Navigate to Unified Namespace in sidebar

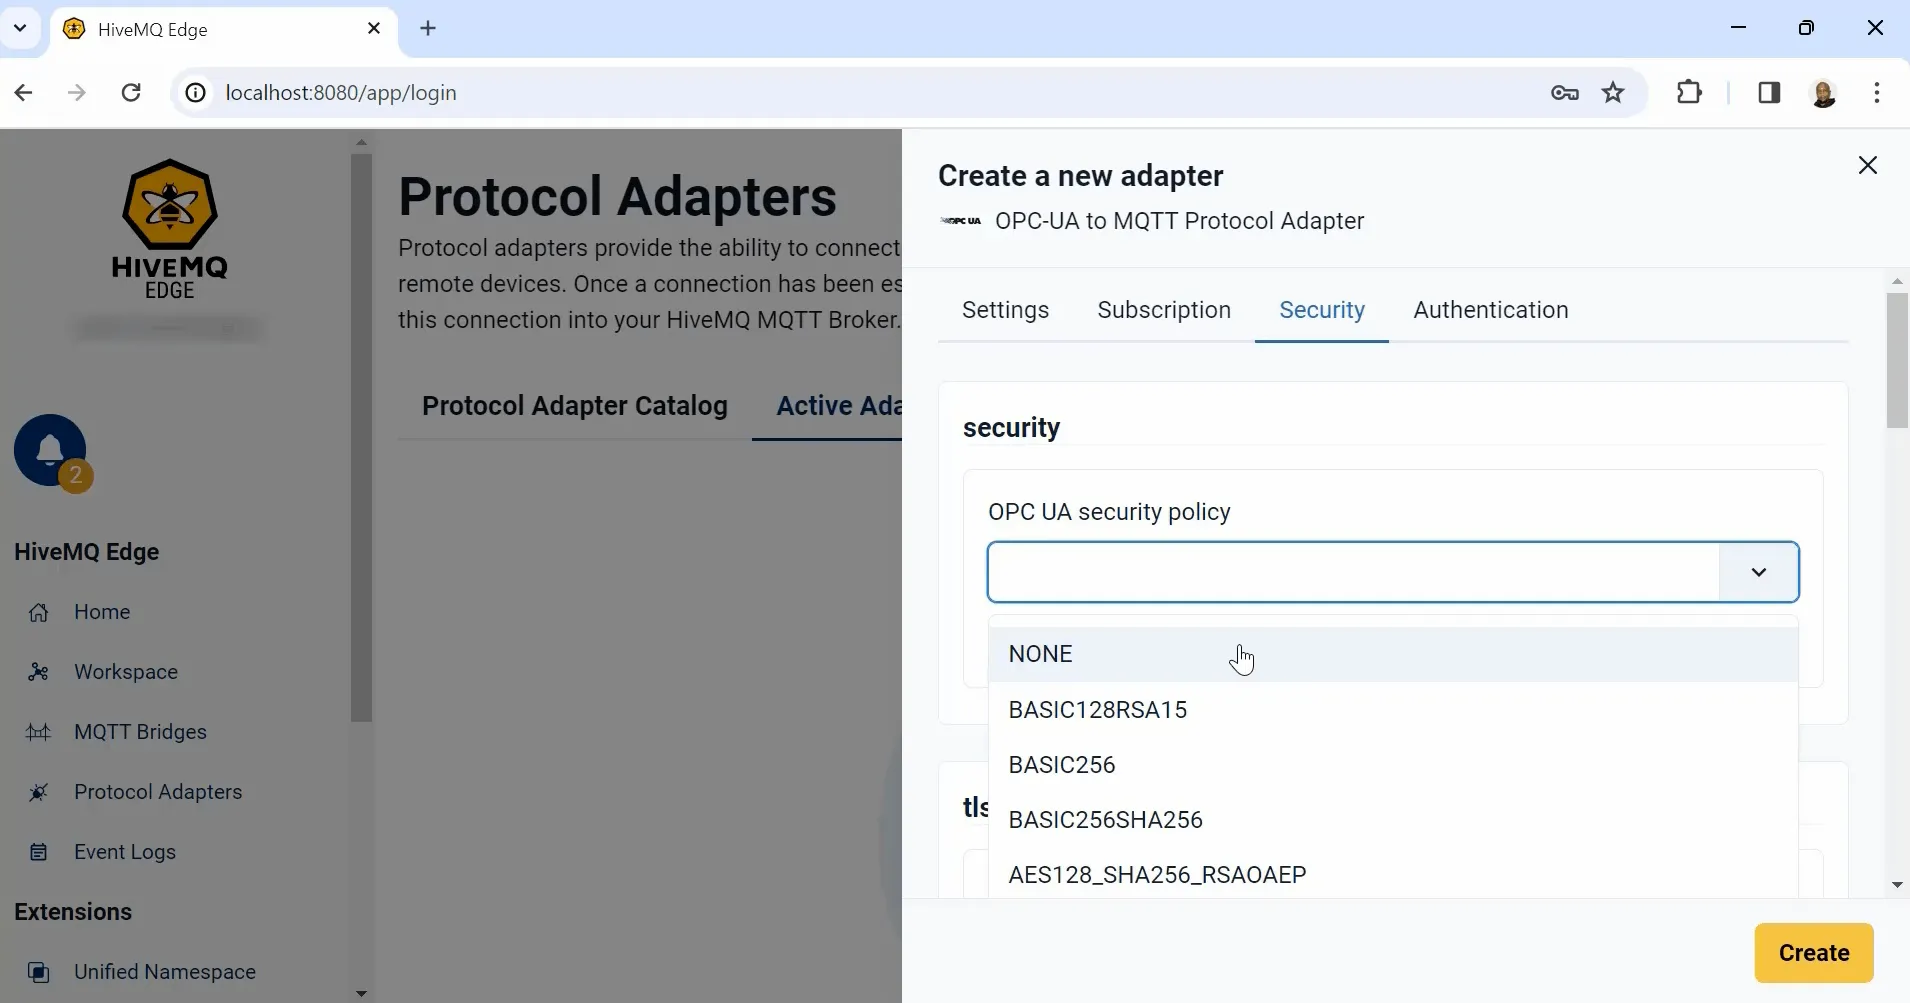pyautogui.click(x=165, y=972)
